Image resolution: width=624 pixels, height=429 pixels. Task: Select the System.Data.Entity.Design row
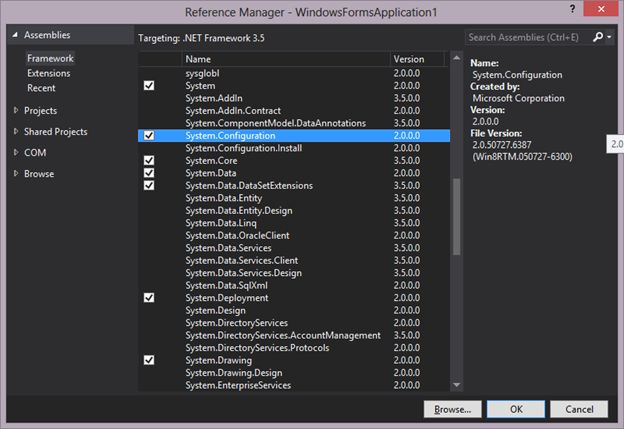click(x=294, y=211)
